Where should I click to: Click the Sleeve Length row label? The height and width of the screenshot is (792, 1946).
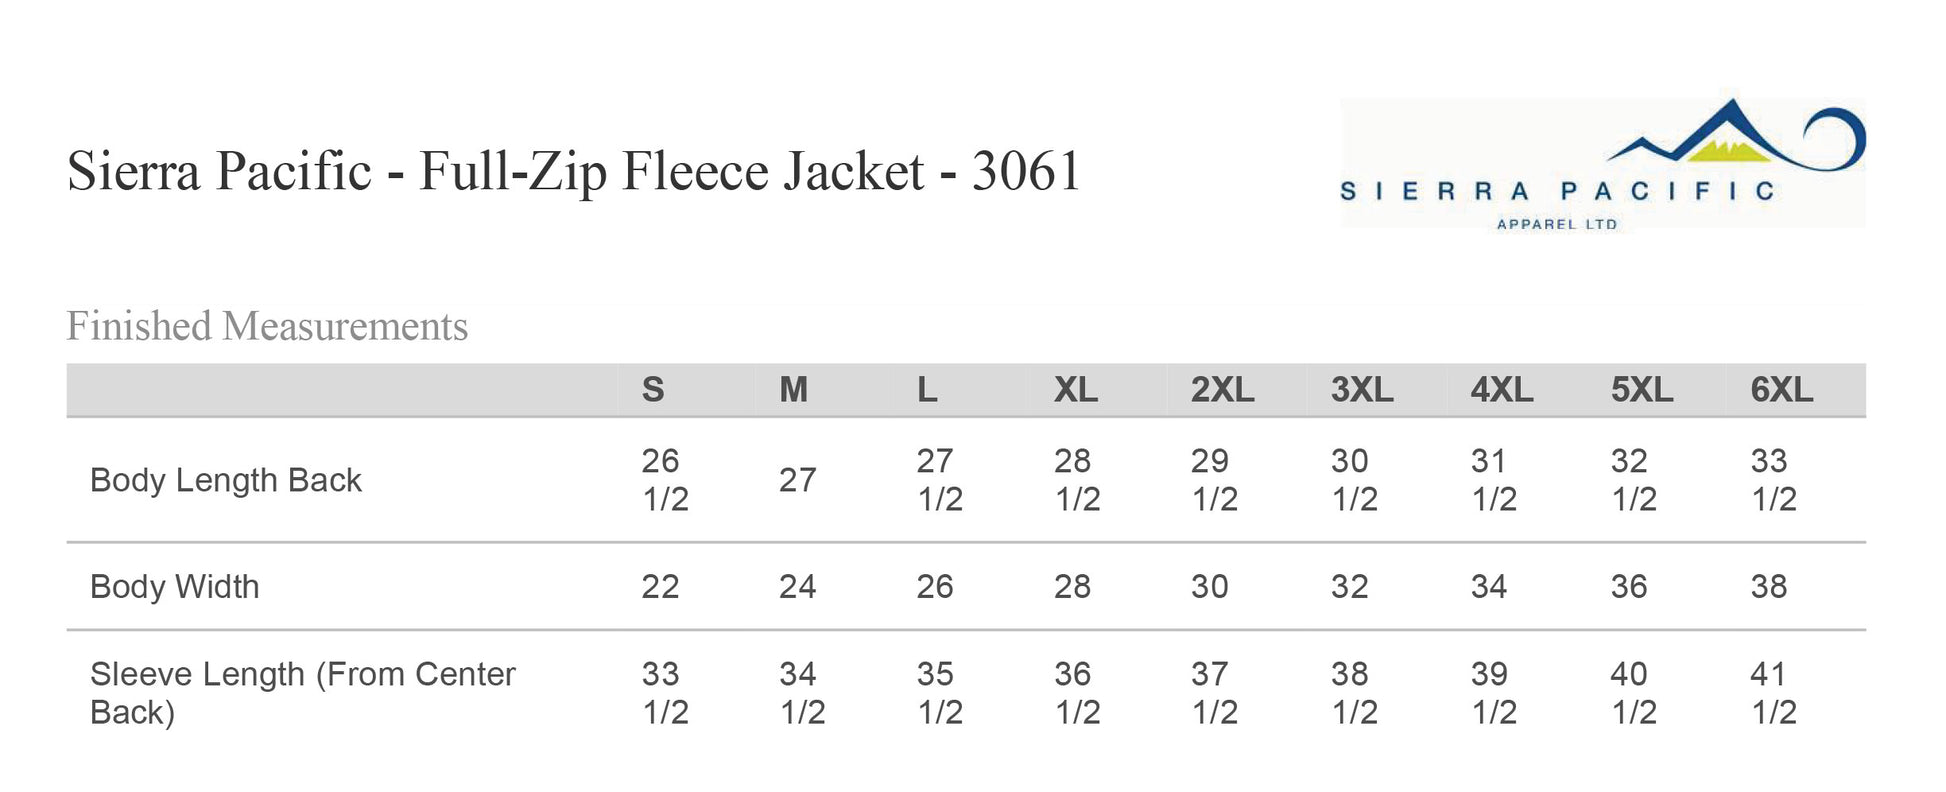click(x=302, y=692)
